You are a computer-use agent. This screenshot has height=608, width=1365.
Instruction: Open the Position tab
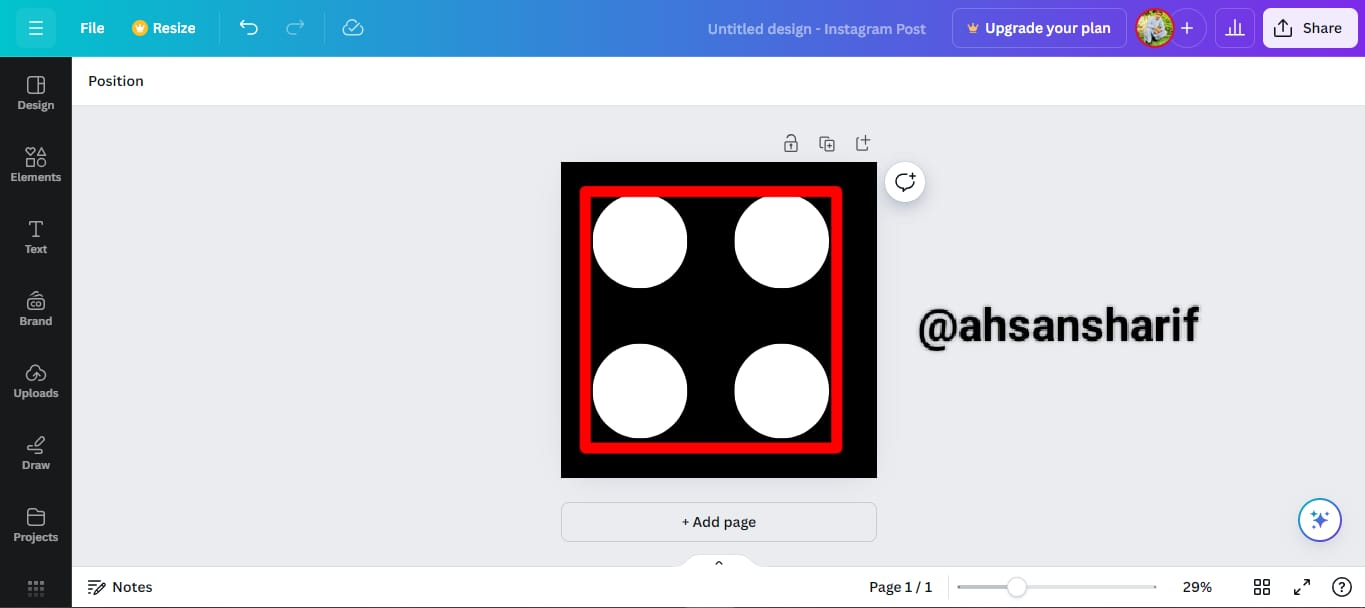pyautogui.click(x=116, y=81)
